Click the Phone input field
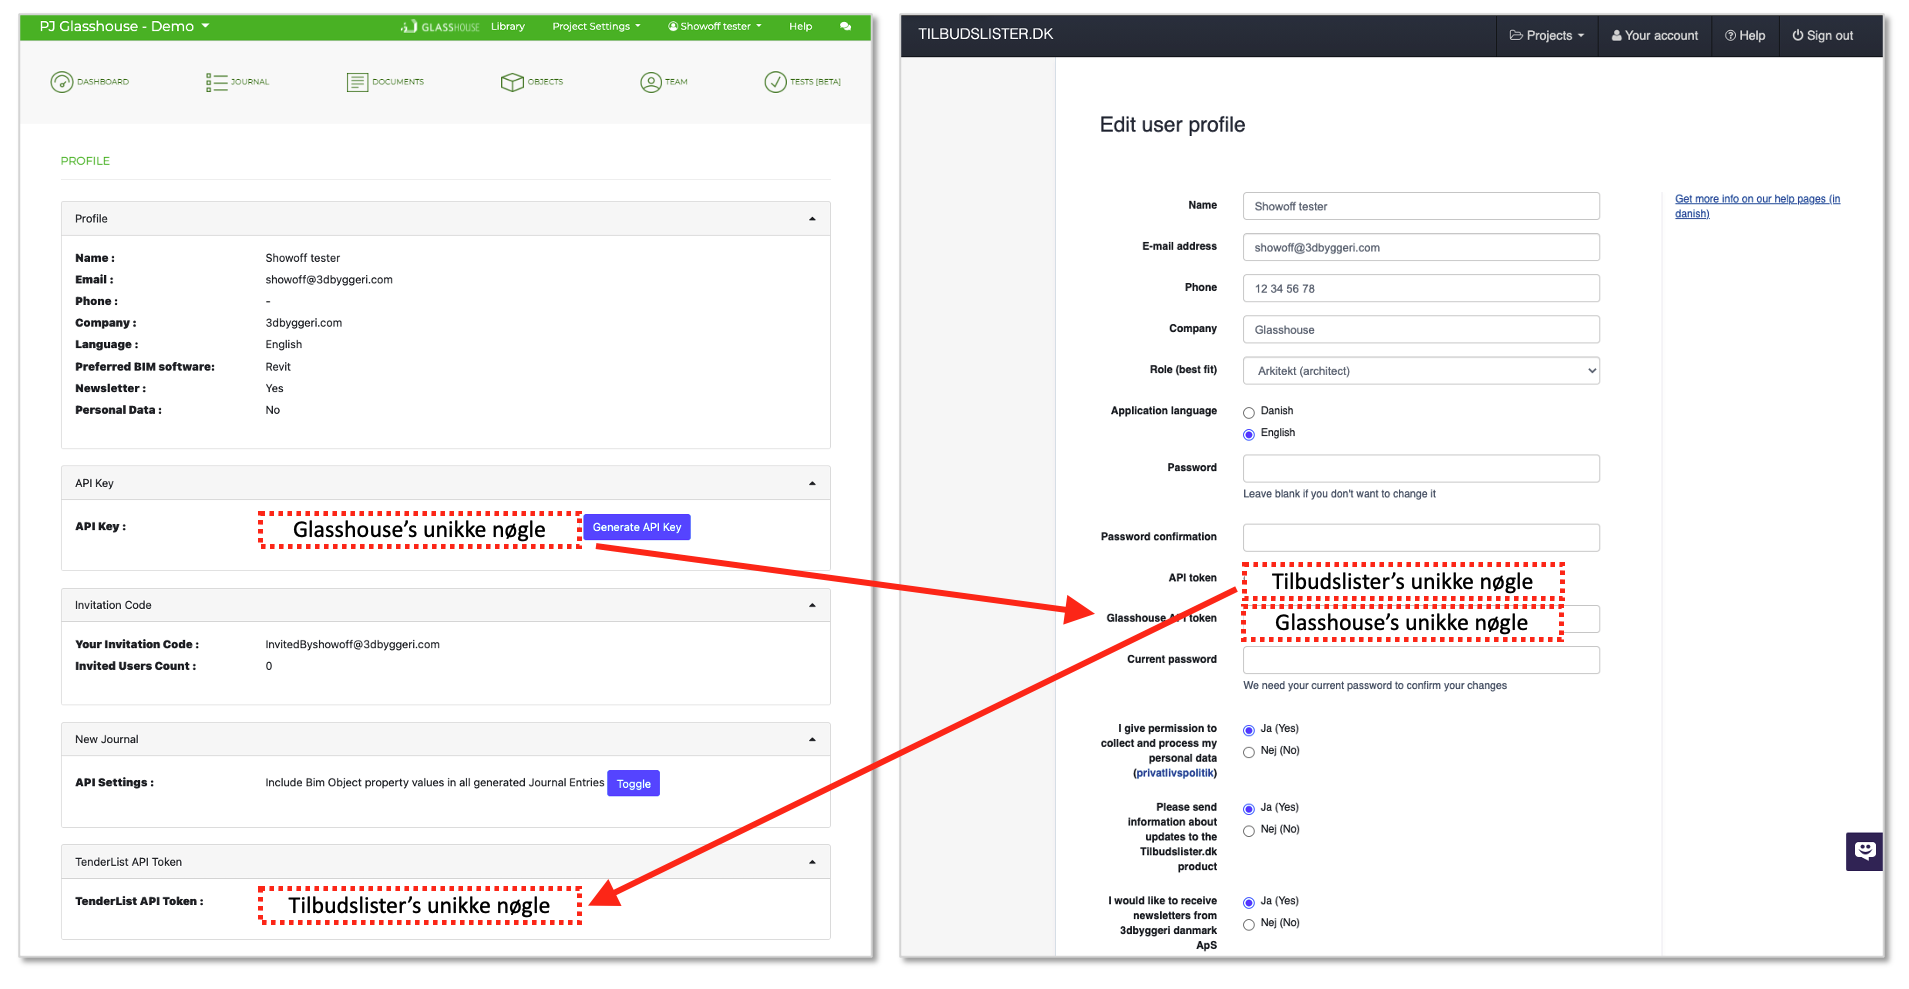The width and height of the screenshot is (1909, 989). [x=1421, y=288]
